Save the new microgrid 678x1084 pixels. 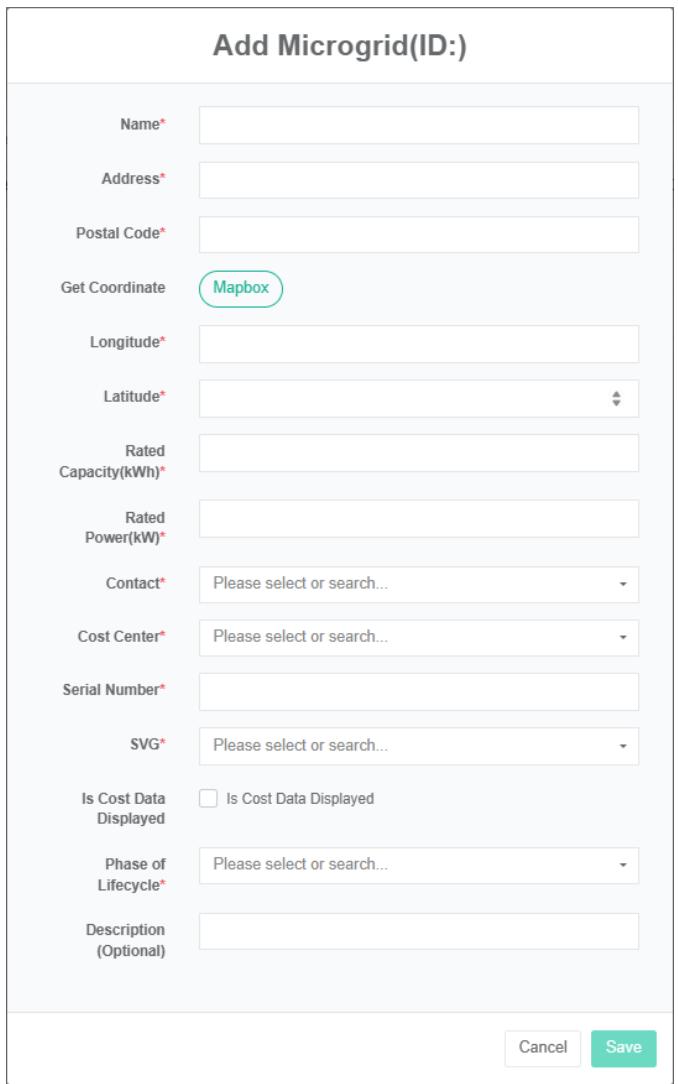click(x=623, y=1047)
